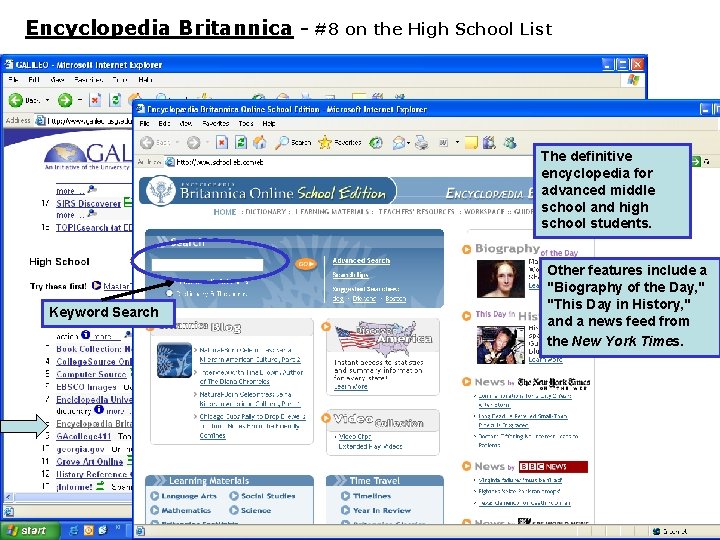Open Back history dropdown in GALILEO window

point(47,100)
